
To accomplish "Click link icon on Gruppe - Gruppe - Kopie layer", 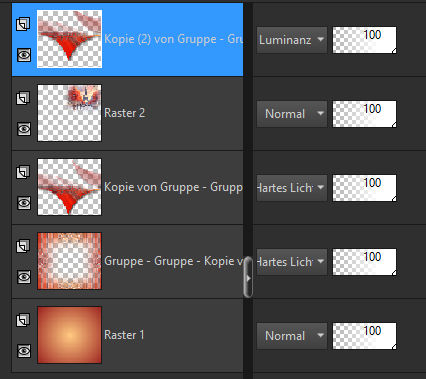I will (23, 246).
